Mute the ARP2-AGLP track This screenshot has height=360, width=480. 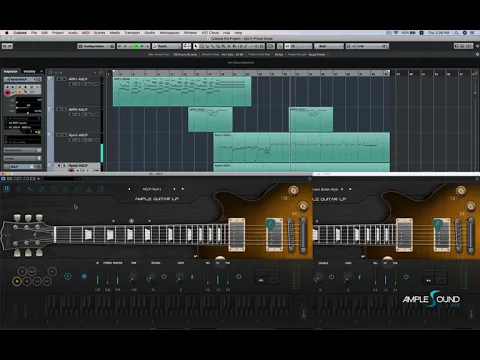coord(59,109)
